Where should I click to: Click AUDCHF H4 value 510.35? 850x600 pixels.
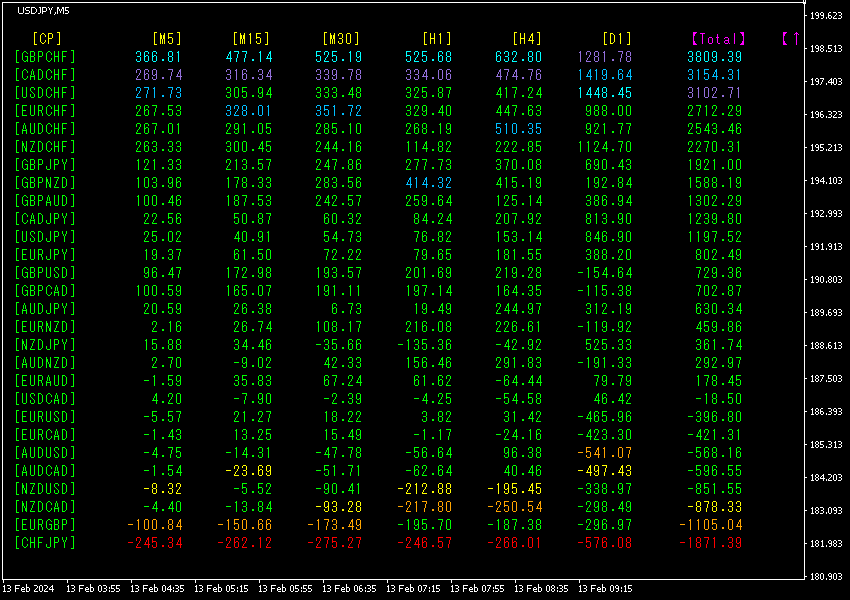pyautogui.click(x=518, y=128)
